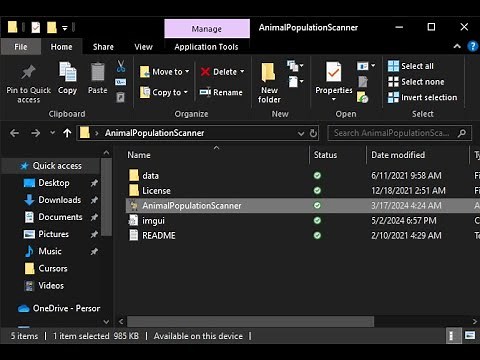480x360 pixels.
Task: Click the Copy icon in Clipboard group
Action: (68, 72)
